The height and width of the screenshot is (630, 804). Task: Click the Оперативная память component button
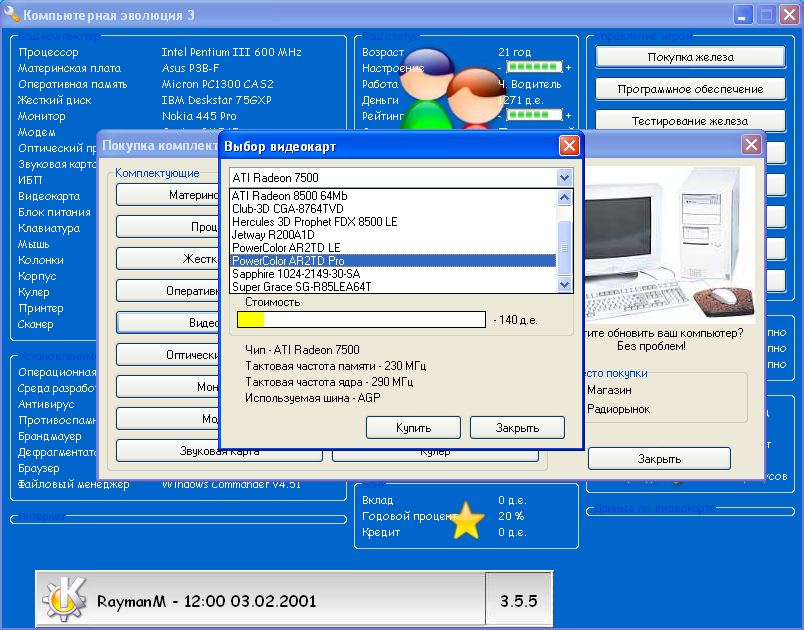167,291
